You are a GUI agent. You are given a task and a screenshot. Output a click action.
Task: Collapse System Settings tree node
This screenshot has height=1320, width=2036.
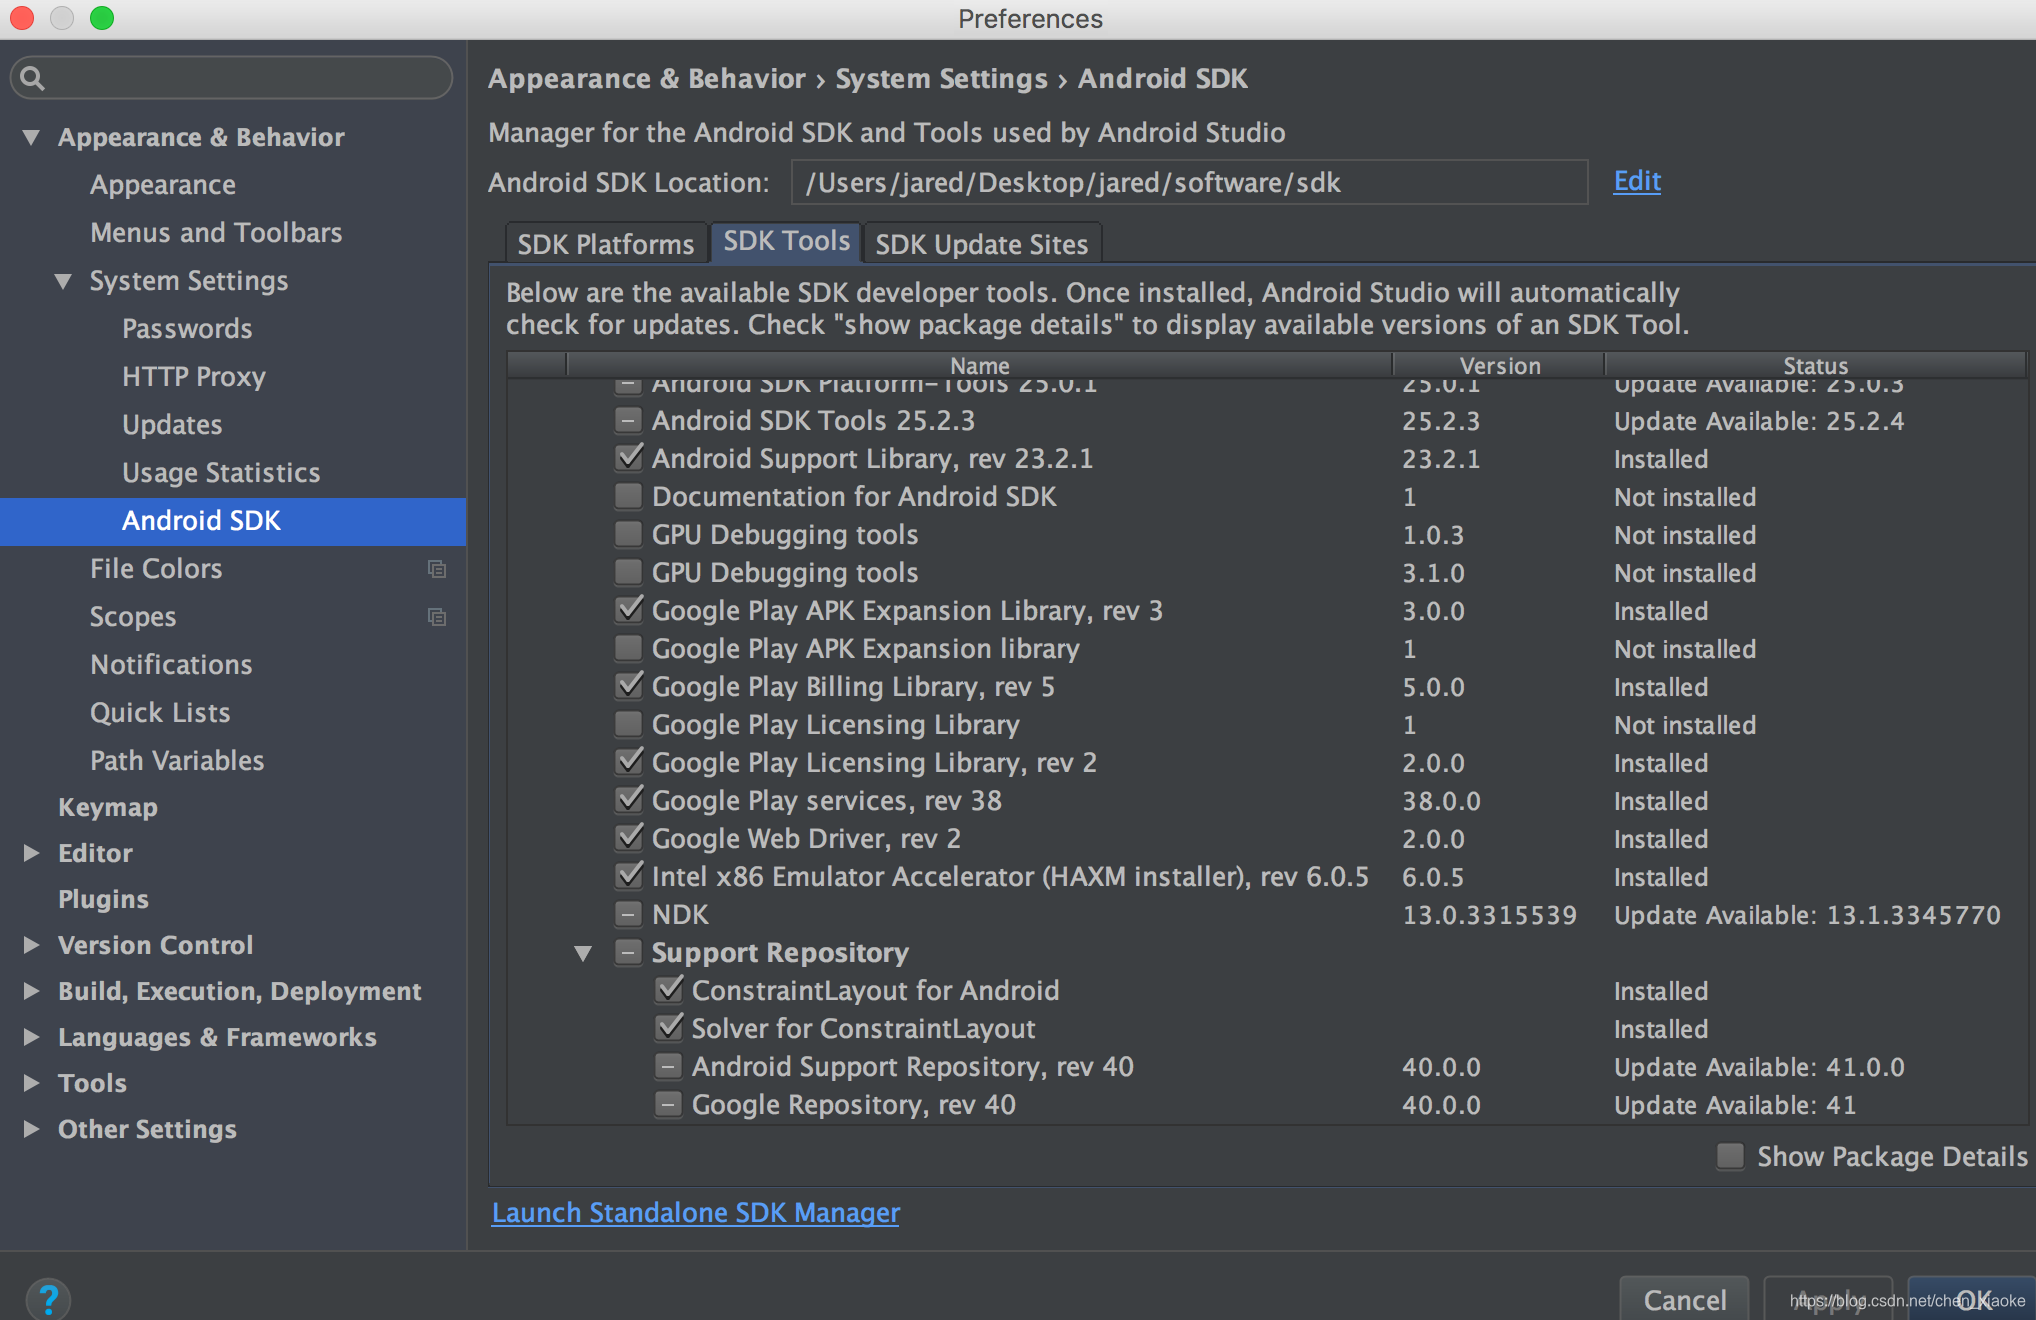[63, 281]
